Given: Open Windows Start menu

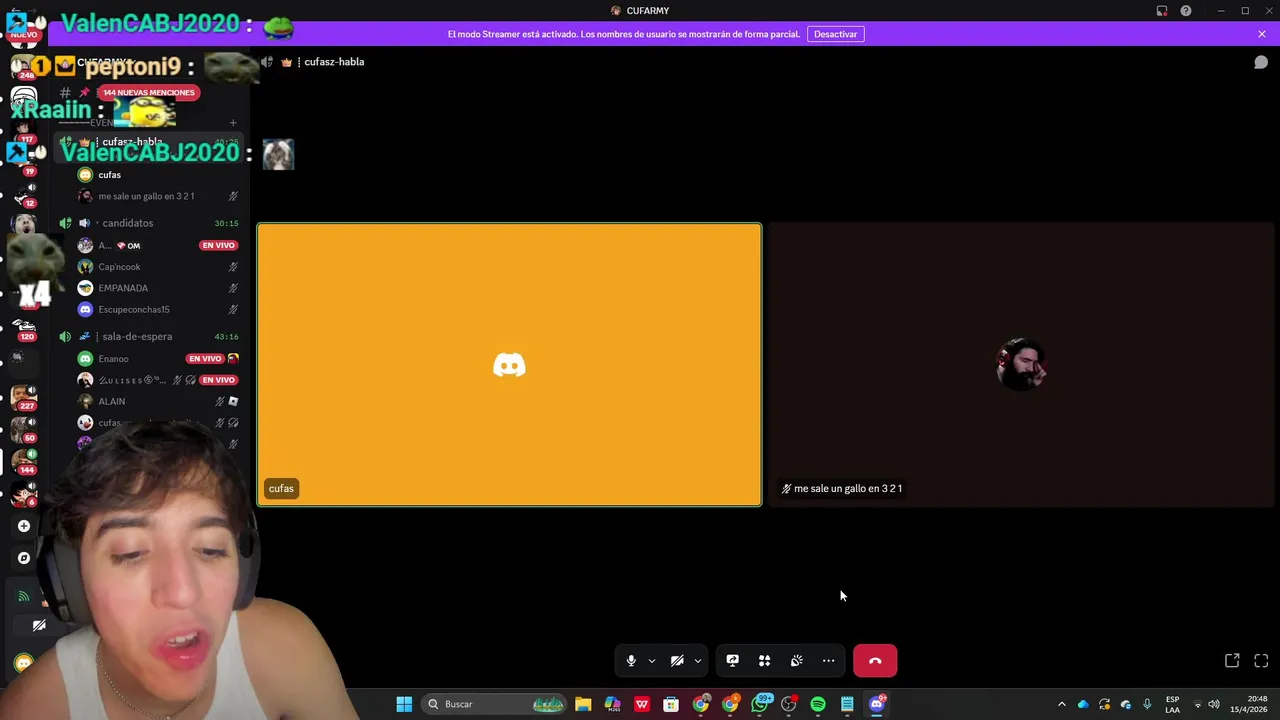Looking at the screenshot, I should coord(404,704).
